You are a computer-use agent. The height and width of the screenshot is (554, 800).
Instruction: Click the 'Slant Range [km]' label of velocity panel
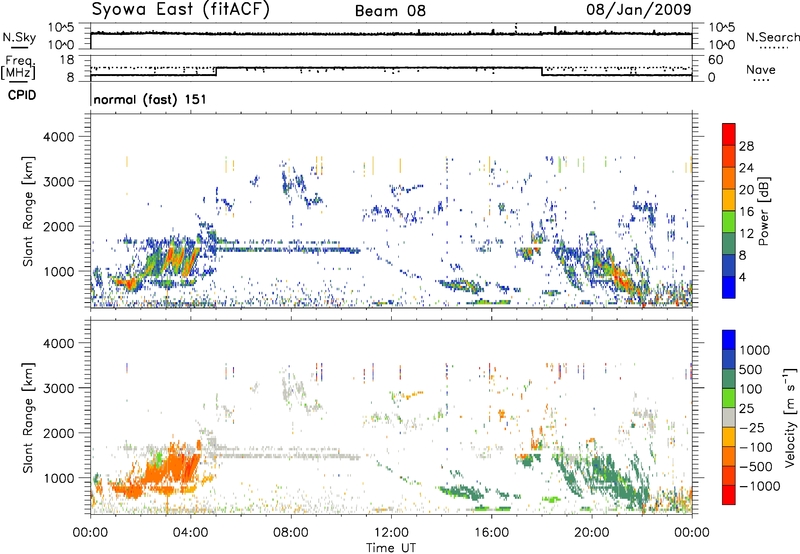click(x=28, y=417)
